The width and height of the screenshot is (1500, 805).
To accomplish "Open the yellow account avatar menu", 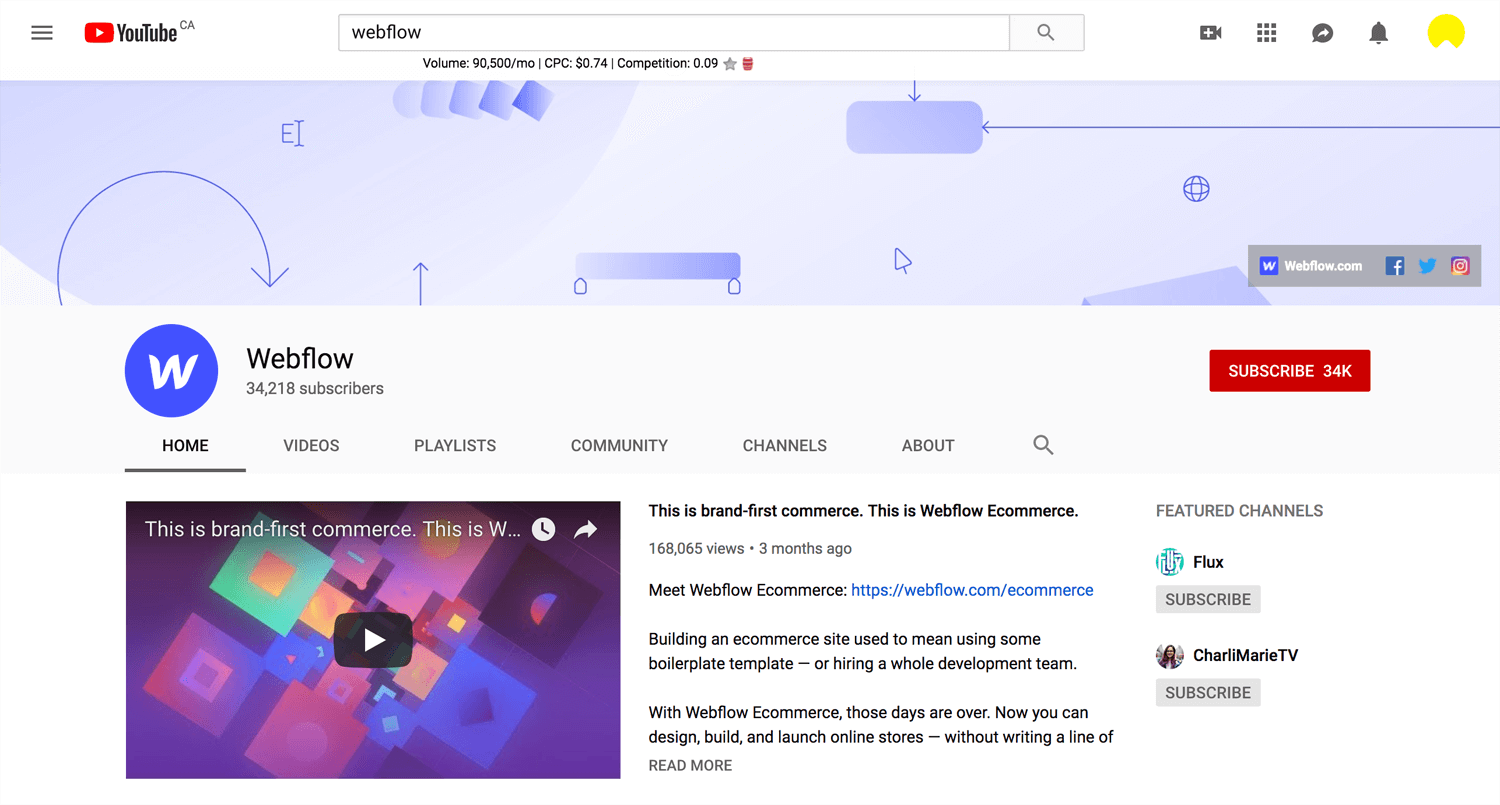I will tap(1446, 33).
